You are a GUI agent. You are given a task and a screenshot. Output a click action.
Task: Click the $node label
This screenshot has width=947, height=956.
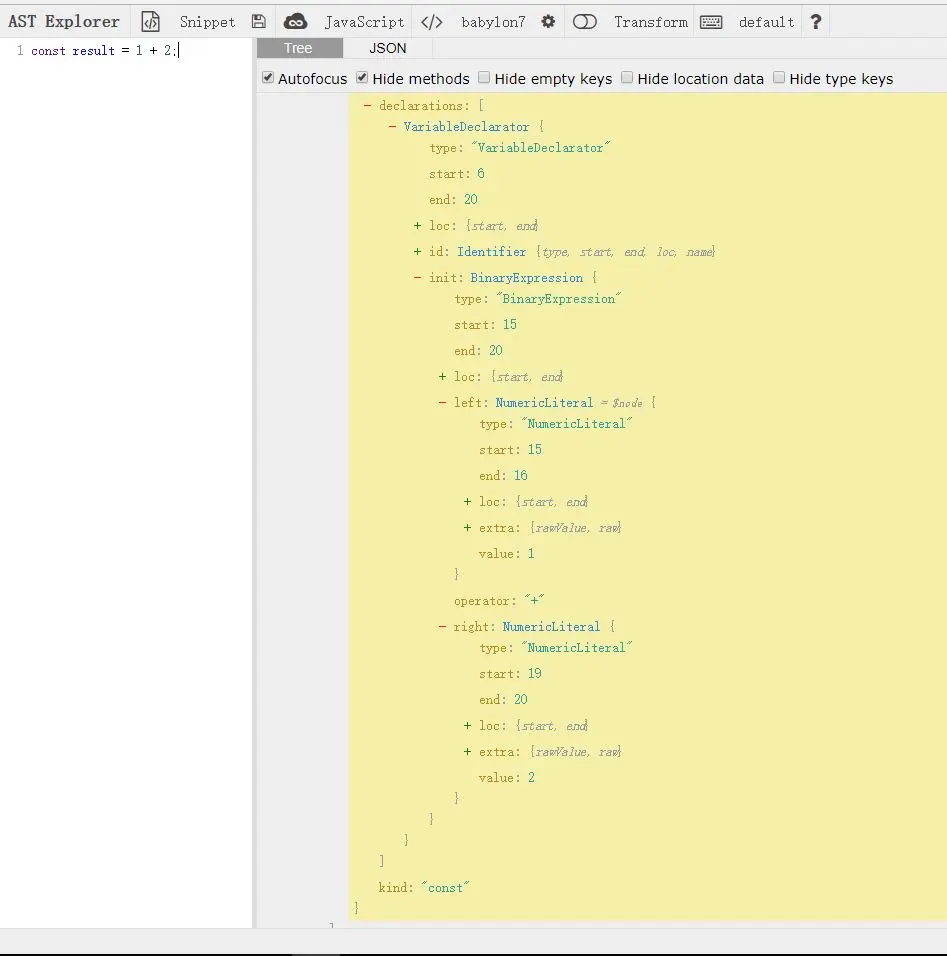pos(627,403)
